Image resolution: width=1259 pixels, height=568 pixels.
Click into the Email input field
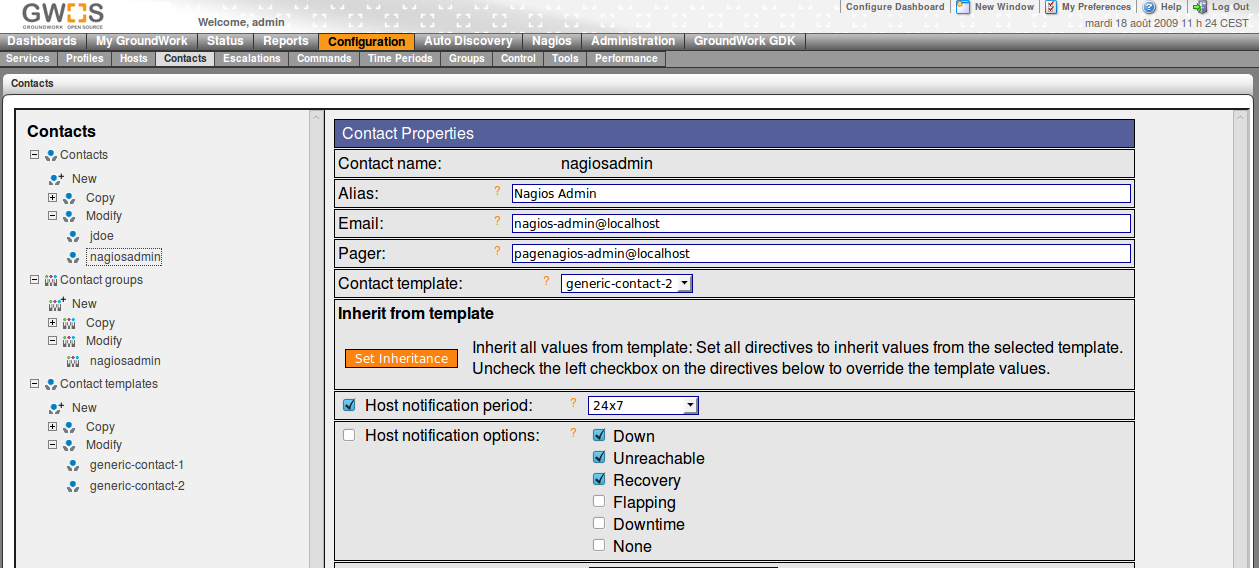tap(820, 224)
